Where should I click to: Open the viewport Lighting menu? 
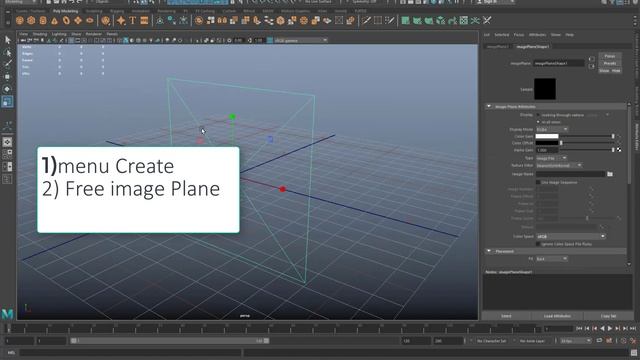(x=59, y=34)
